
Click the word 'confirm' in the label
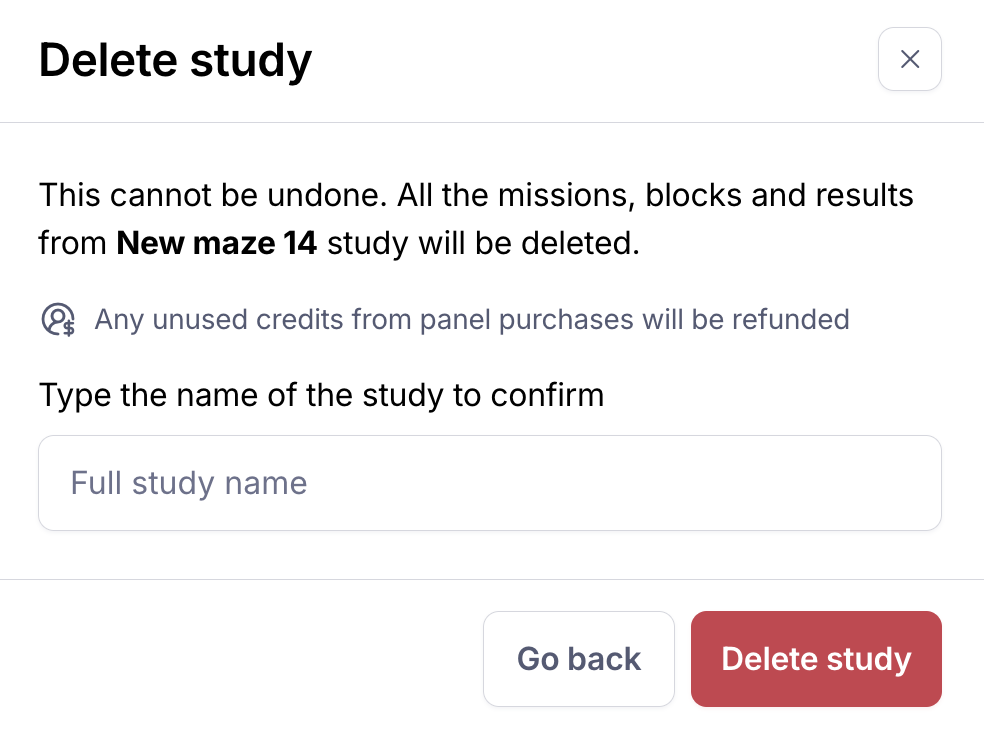point(547,395)
